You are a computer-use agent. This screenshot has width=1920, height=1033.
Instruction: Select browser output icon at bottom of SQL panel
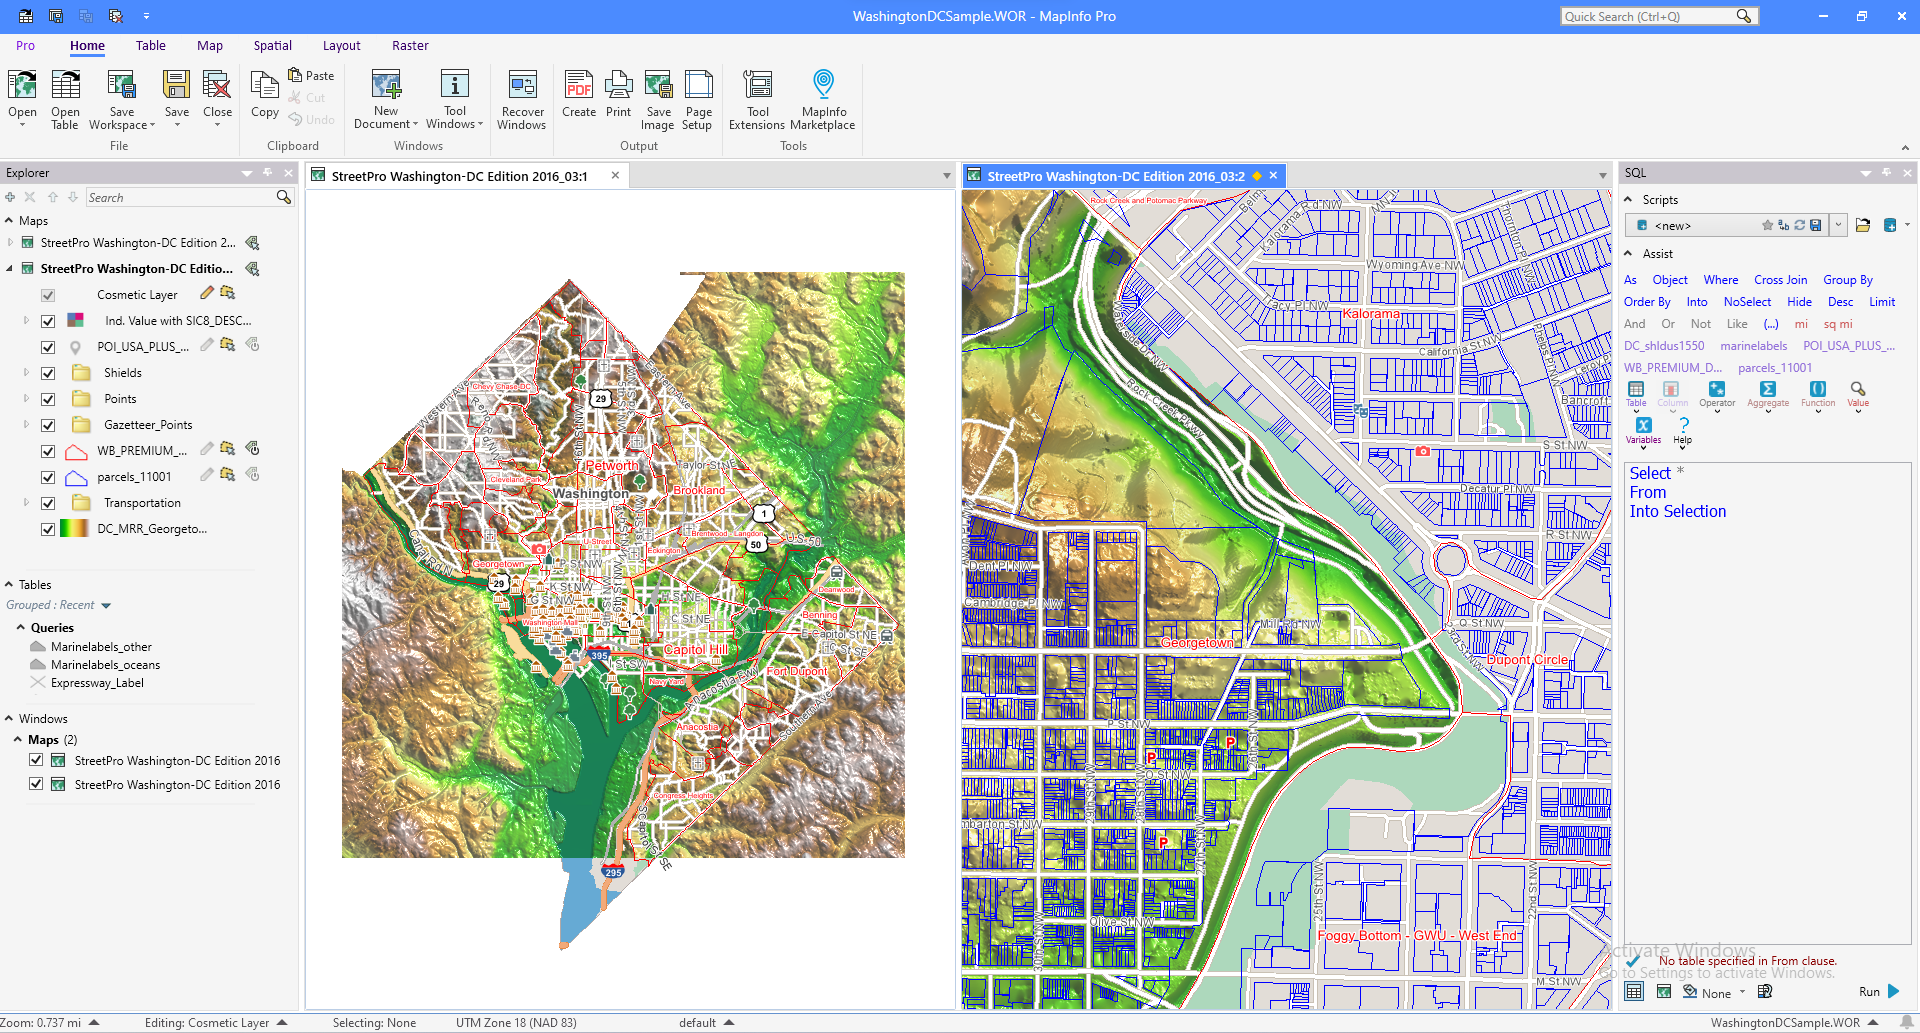[1634, 991]
